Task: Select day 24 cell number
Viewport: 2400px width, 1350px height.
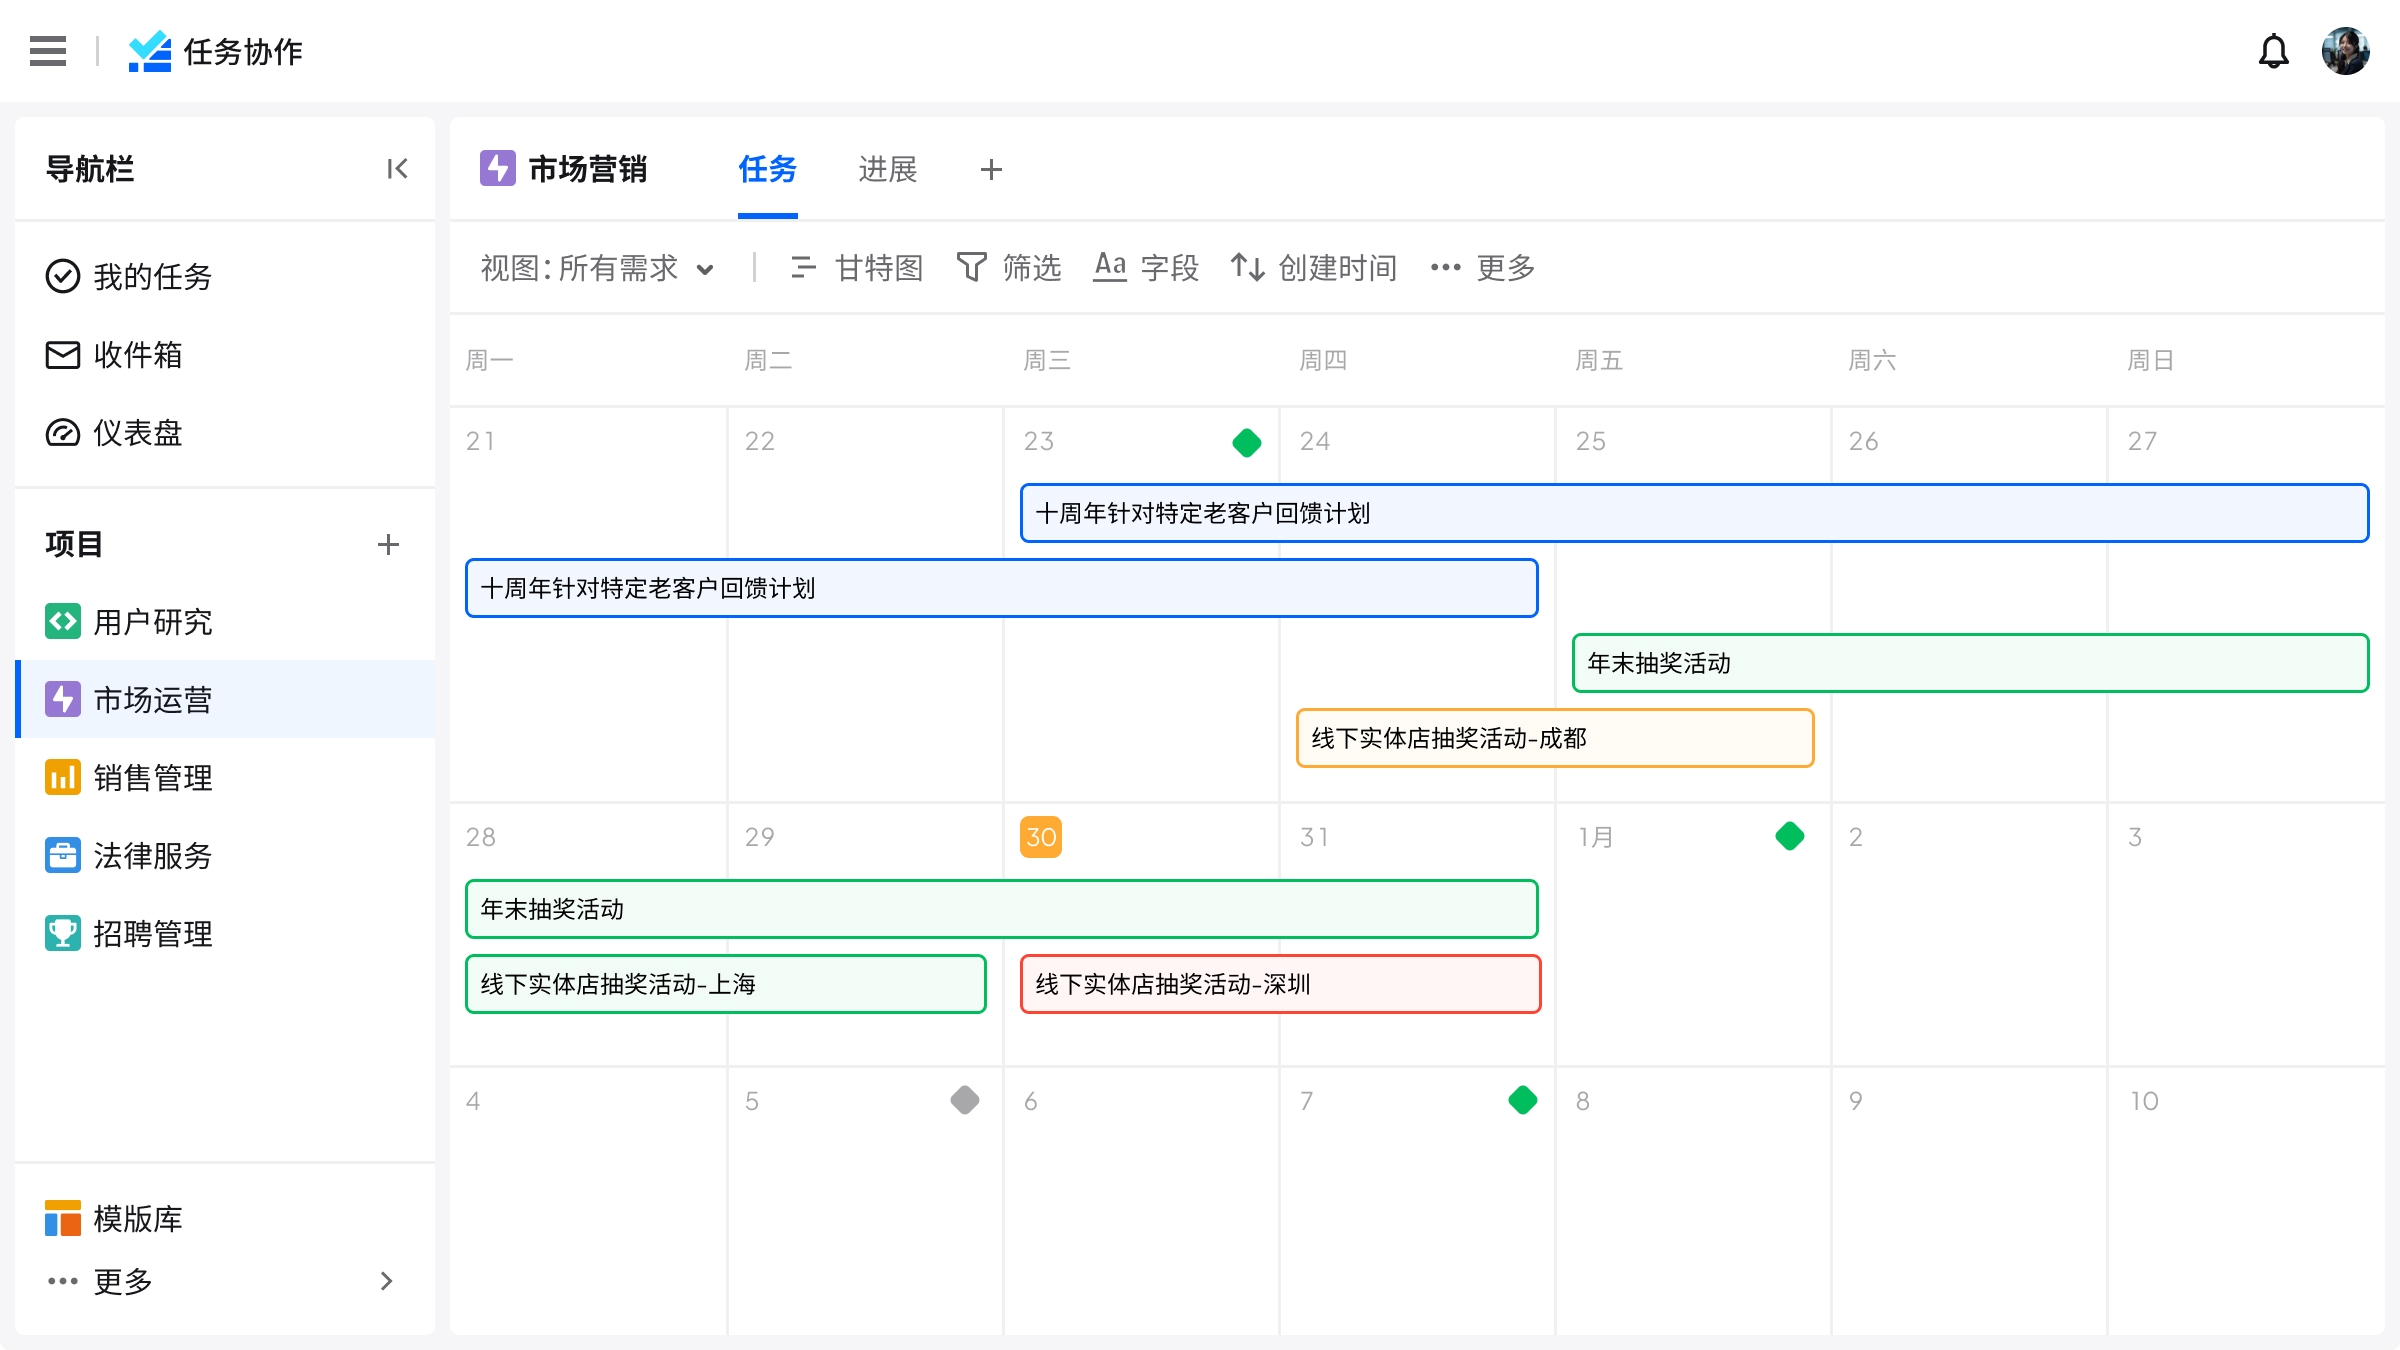Action: pyautogui.click(x=1315, y=441)
